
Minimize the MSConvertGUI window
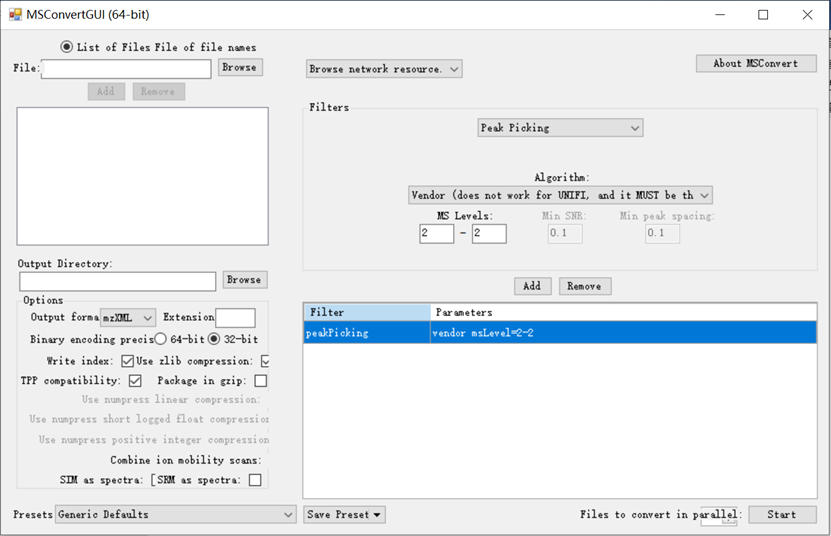(x=720, y=15)
